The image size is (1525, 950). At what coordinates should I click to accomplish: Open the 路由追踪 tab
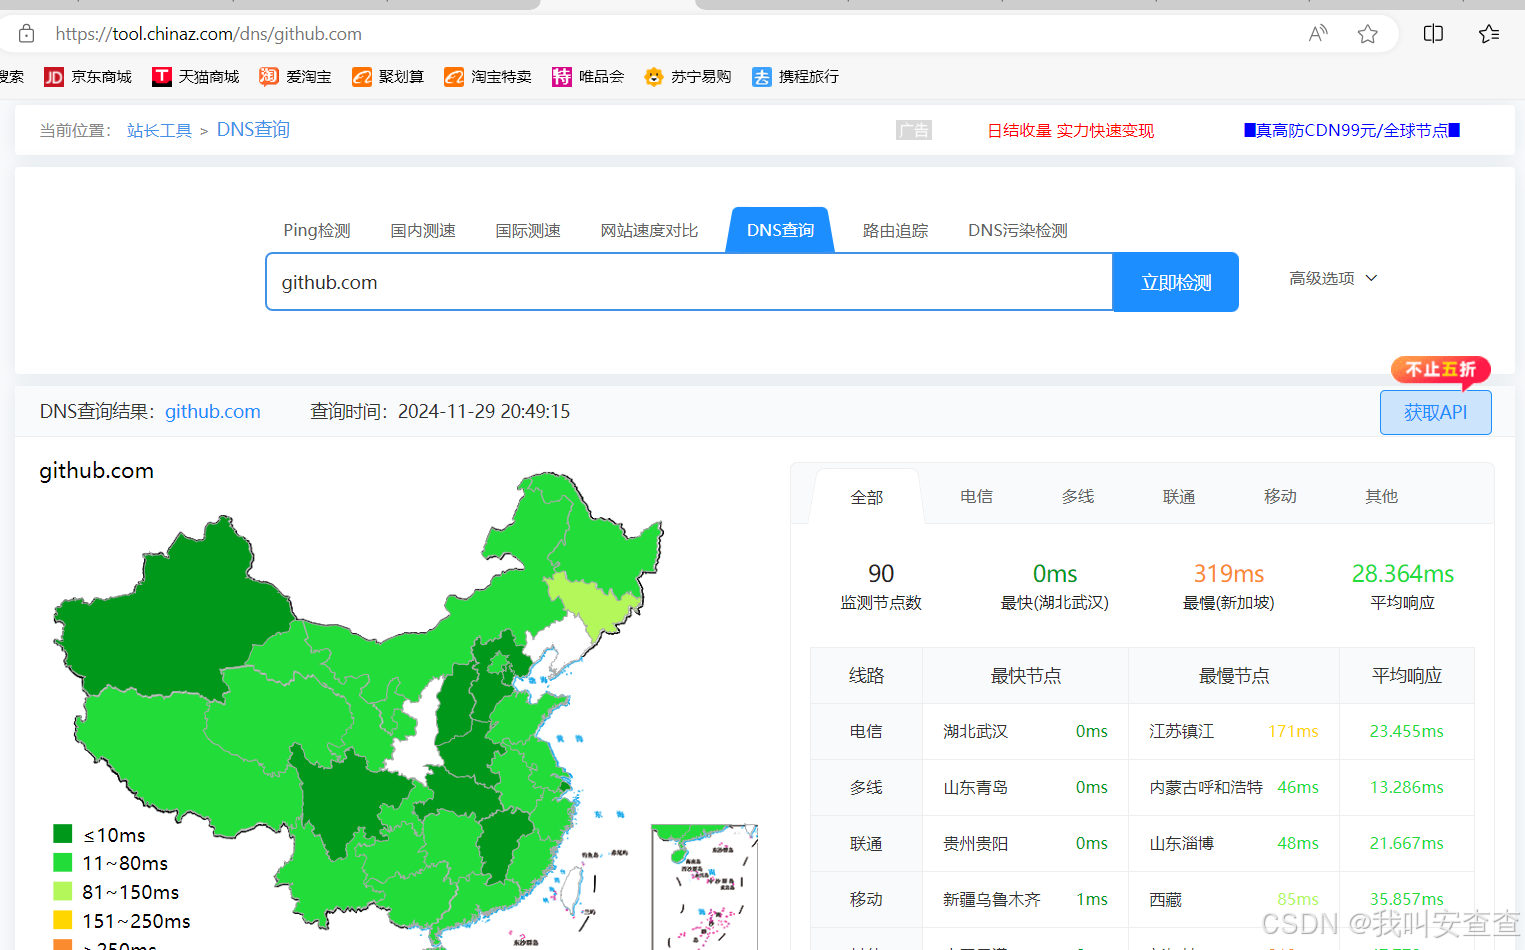click(x=895, y=229)
